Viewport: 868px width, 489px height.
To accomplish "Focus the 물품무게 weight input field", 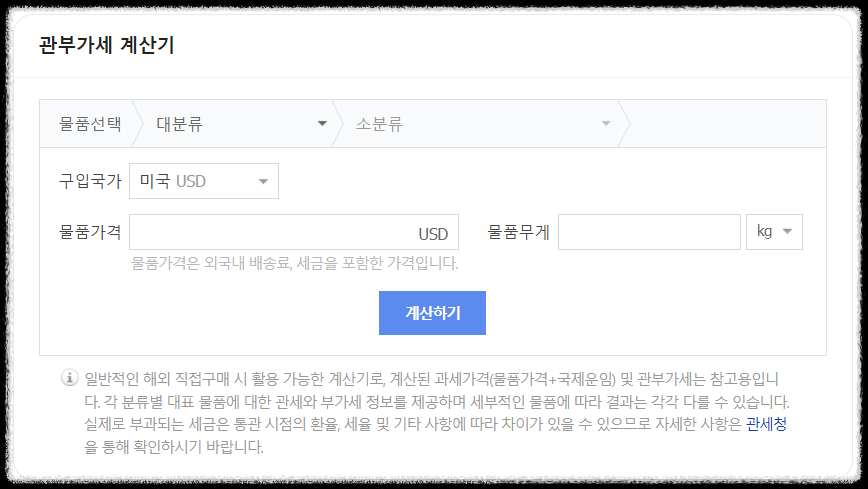I will click(649, 232).
